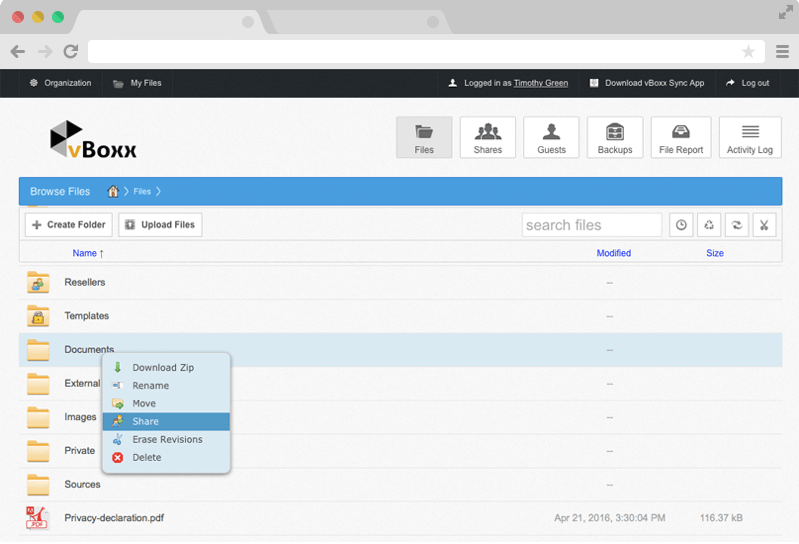Screen dimensions: 799x544
Task: Sort files by Name column header
Action: (85, 253)
